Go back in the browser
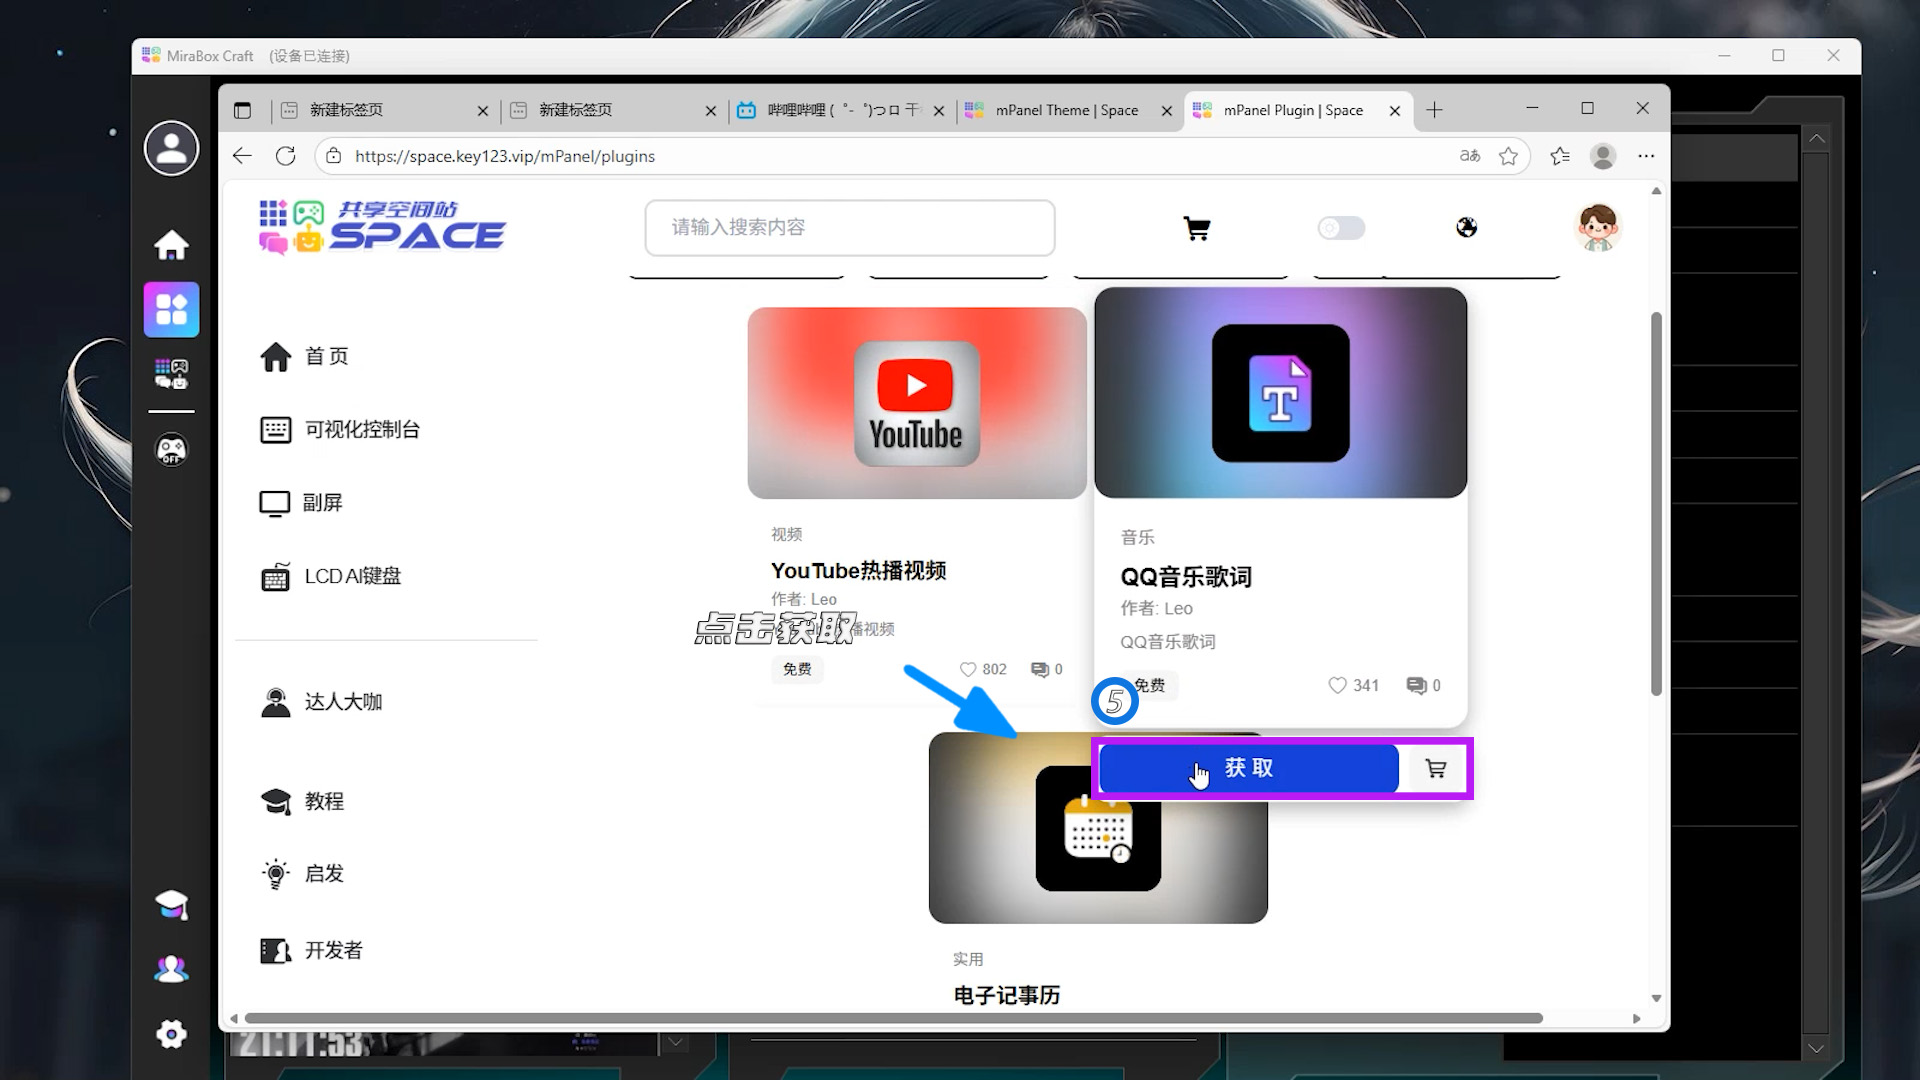This screenshot has width=1920, height=1080. 242,156
